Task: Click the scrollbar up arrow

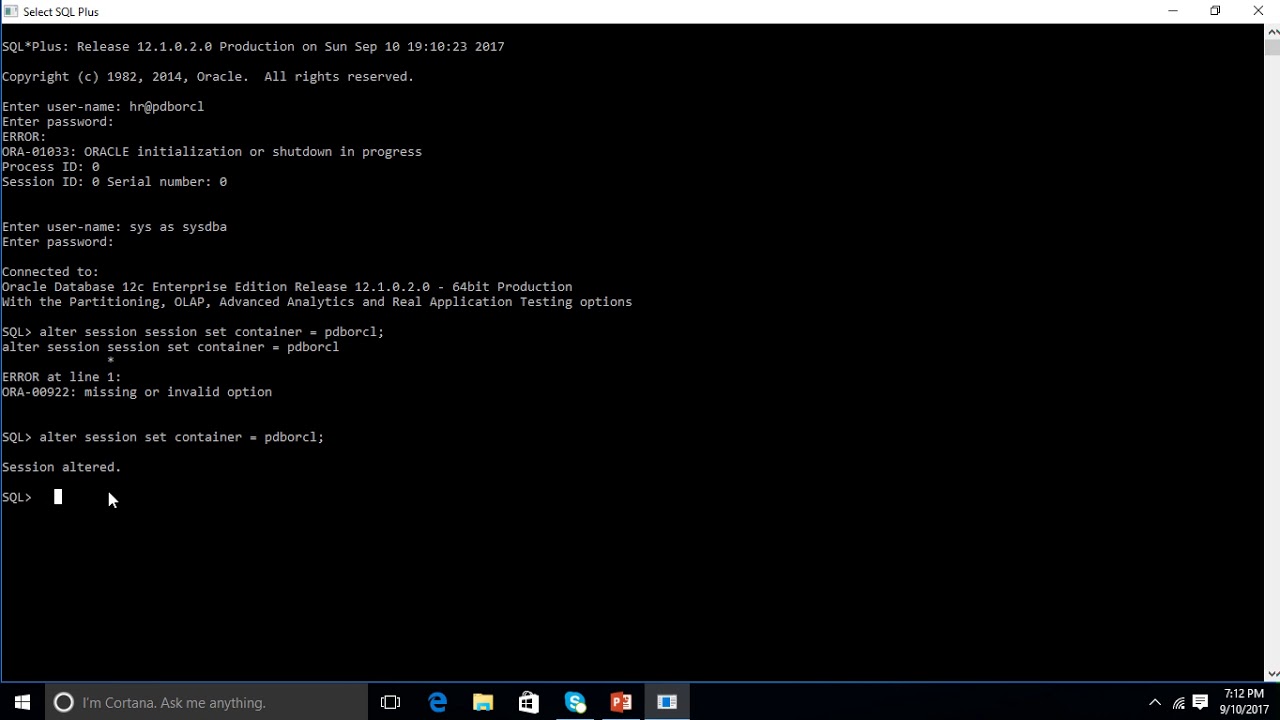Action: pyautogui.click(x=1272, y=31)
